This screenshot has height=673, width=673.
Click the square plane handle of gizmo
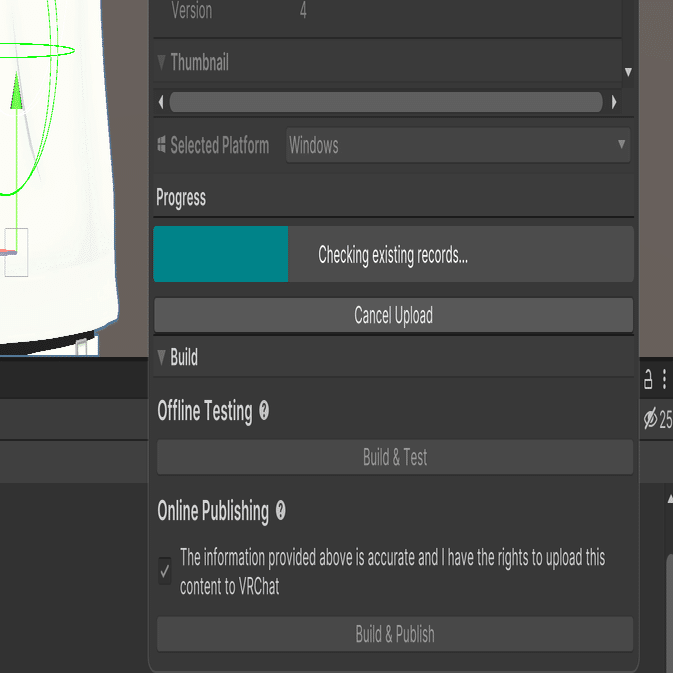16,252
